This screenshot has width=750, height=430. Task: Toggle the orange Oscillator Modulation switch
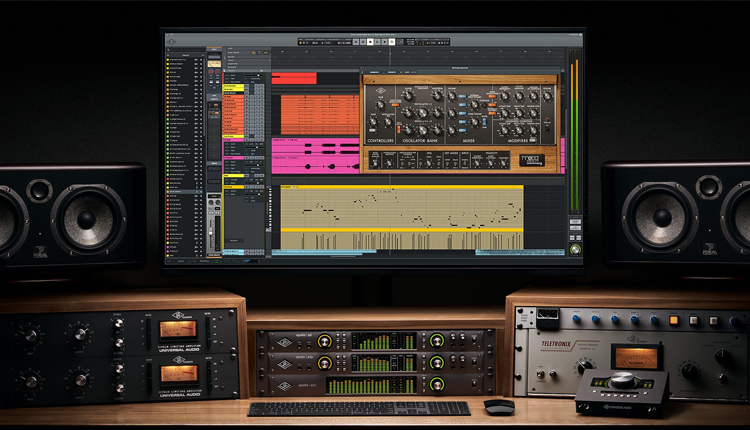click(x=396, y=105)
